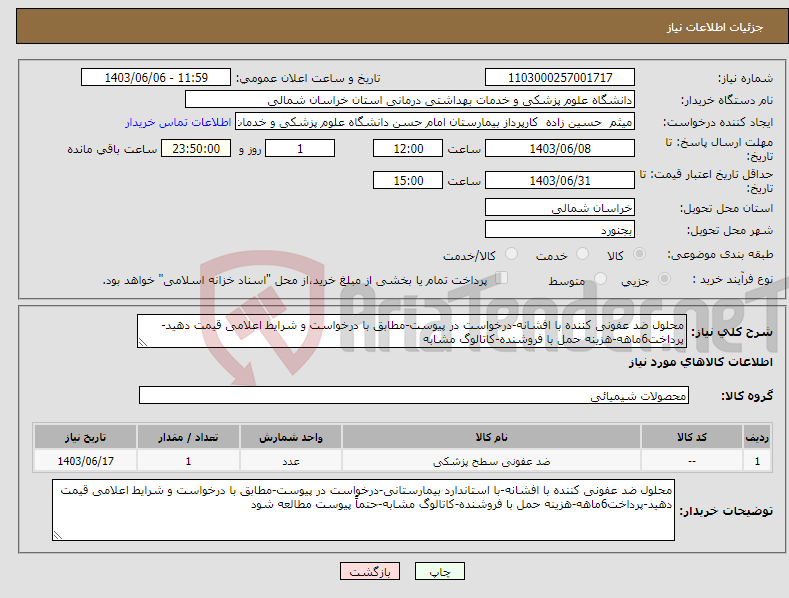The image size is (789, 598).
Task: Click the buyer organization name field
Action: (x=410, y=100)
